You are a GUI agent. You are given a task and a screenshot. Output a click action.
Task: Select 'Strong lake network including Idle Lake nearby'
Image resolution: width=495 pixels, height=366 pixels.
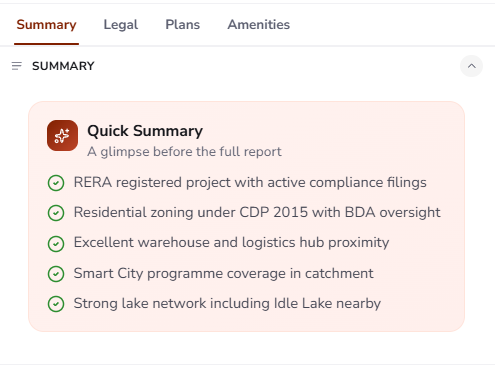coord(227,304)
